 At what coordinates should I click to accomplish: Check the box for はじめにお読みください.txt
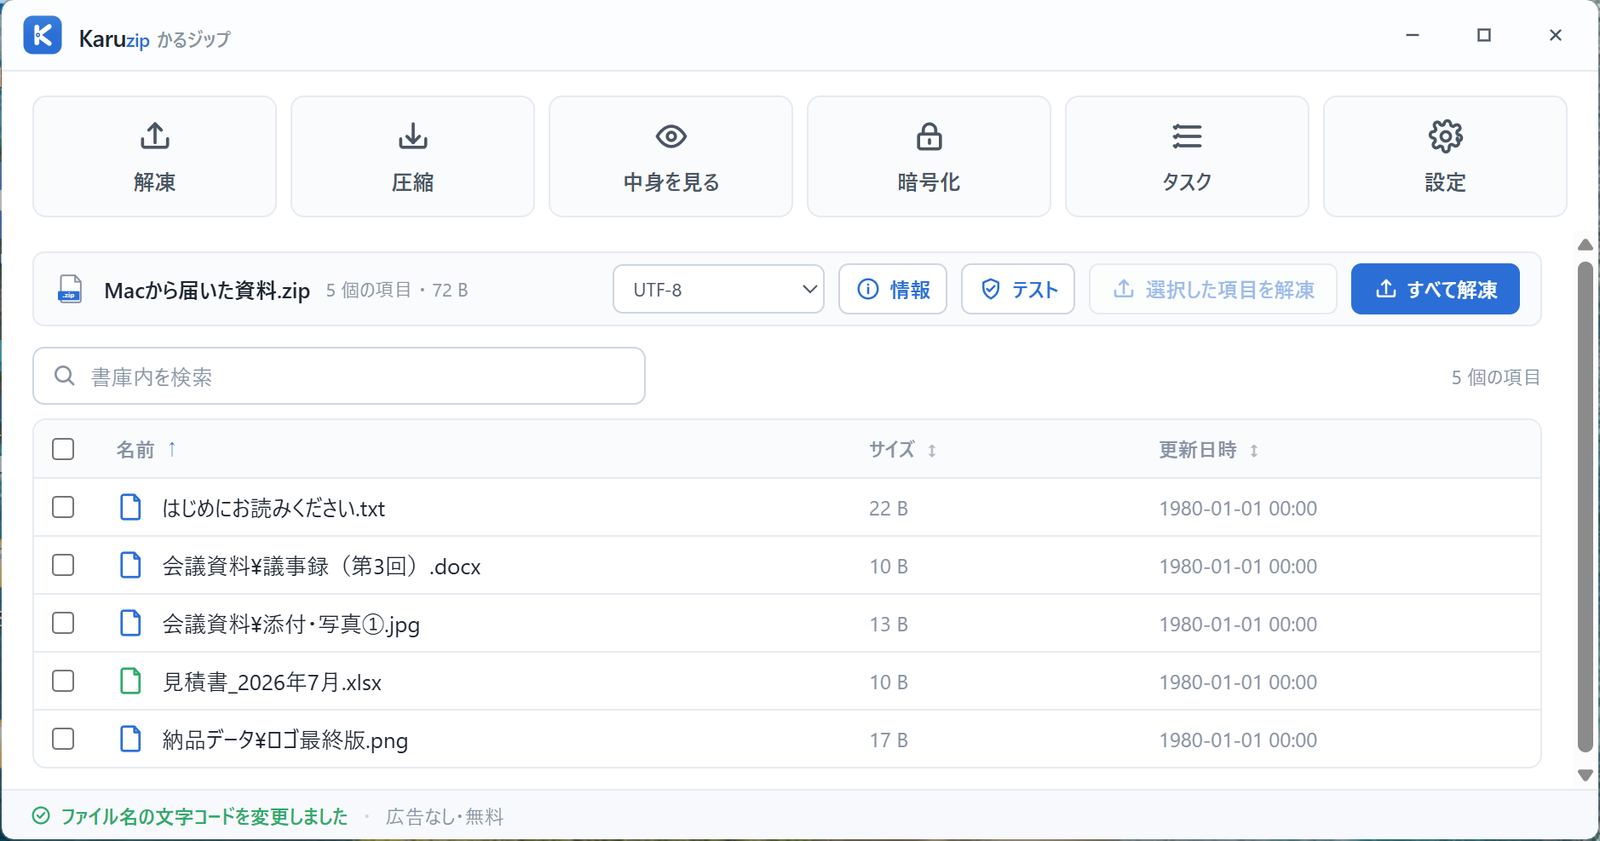63,507
